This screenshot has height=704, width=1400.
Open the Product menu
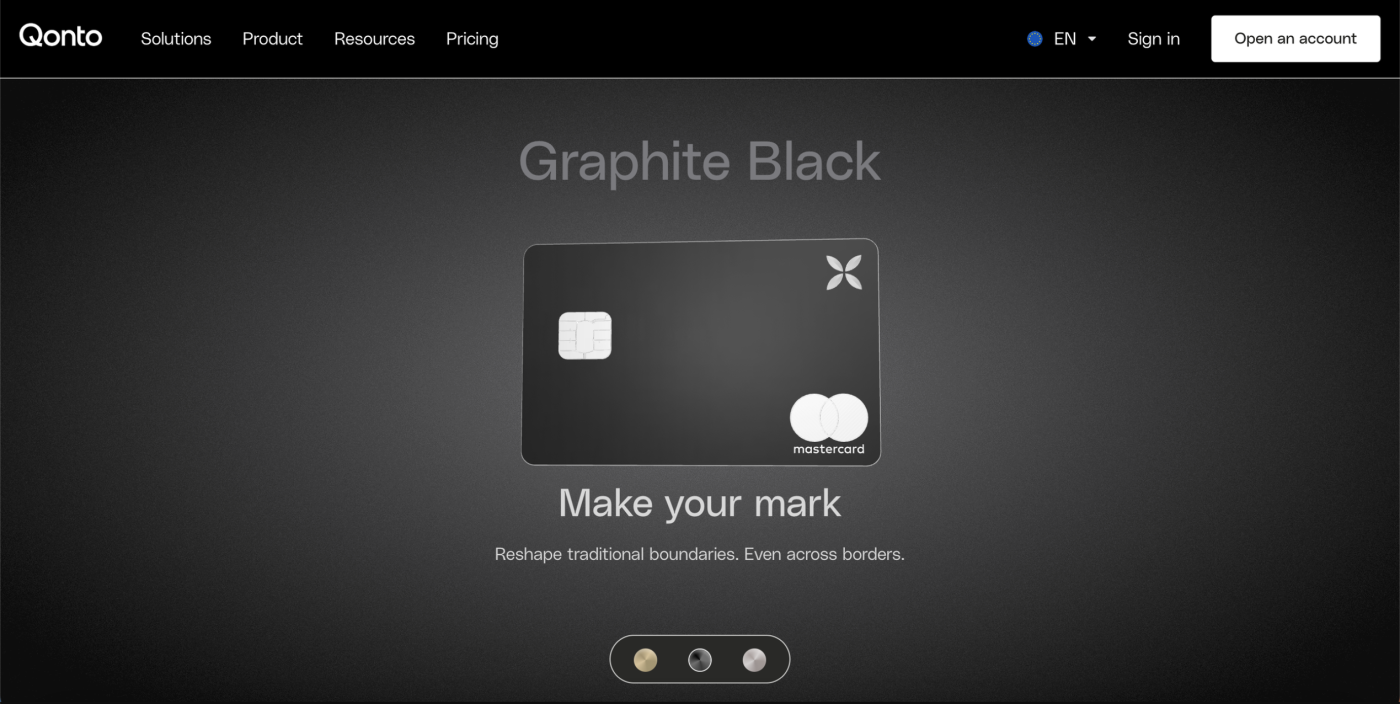click(272, 39)
